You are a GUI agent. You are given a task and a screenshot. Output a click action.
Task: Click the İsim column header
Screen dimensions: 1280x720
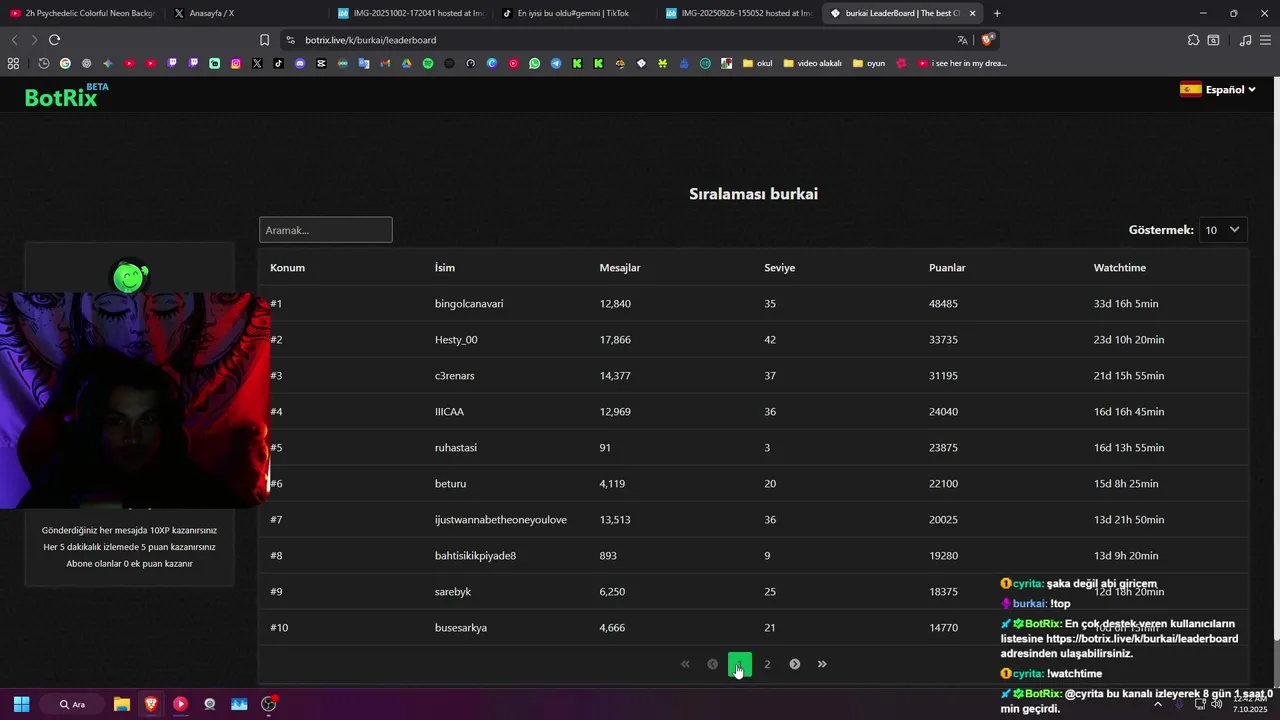point(445,268)
